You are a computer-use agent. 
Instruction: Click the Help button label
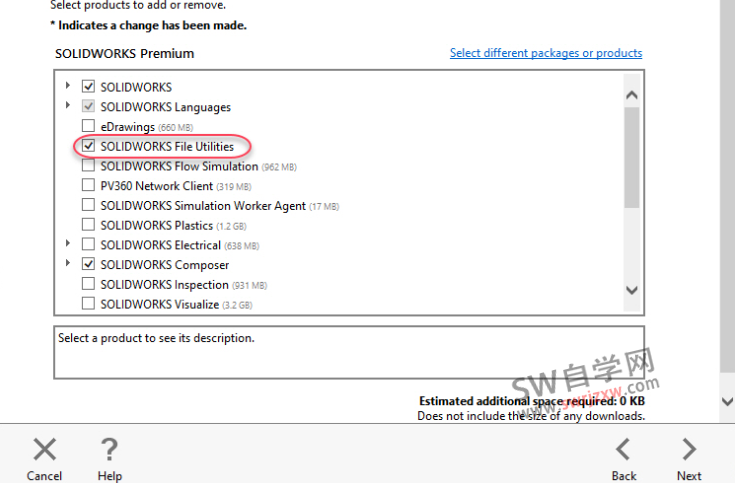(x=110, y=475)
